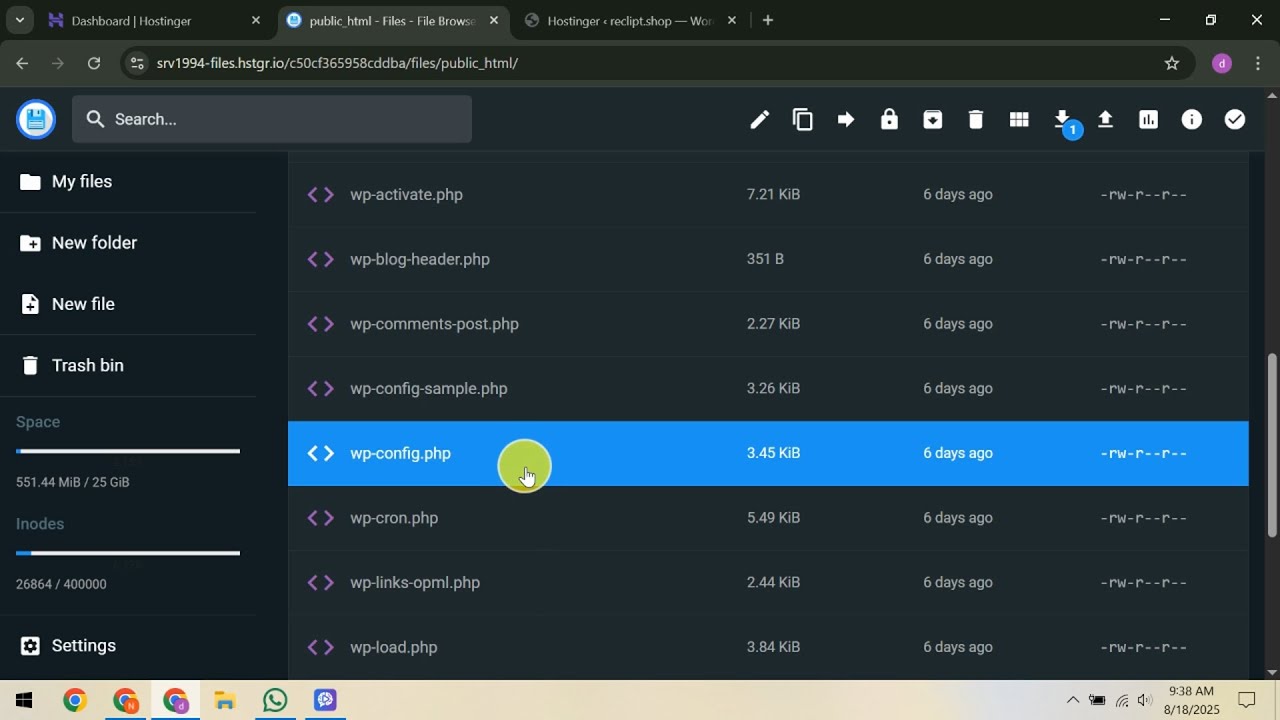Click the highlighted wp-config.php file
The height and width of the screenshot is (720, 1280).
coord(768,453)
